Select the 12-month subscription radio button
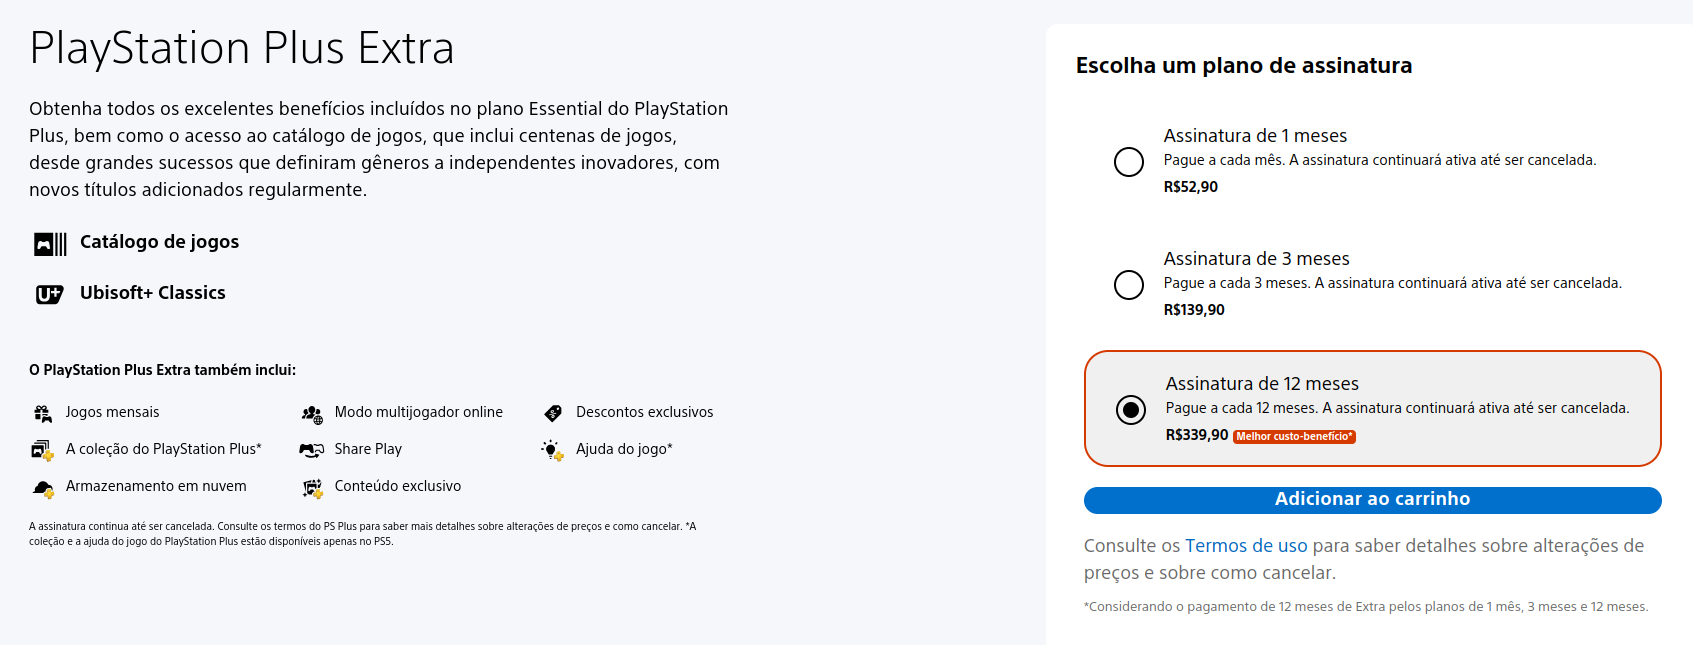The width and height of the screenshot is (1693, 645). 1131,409
